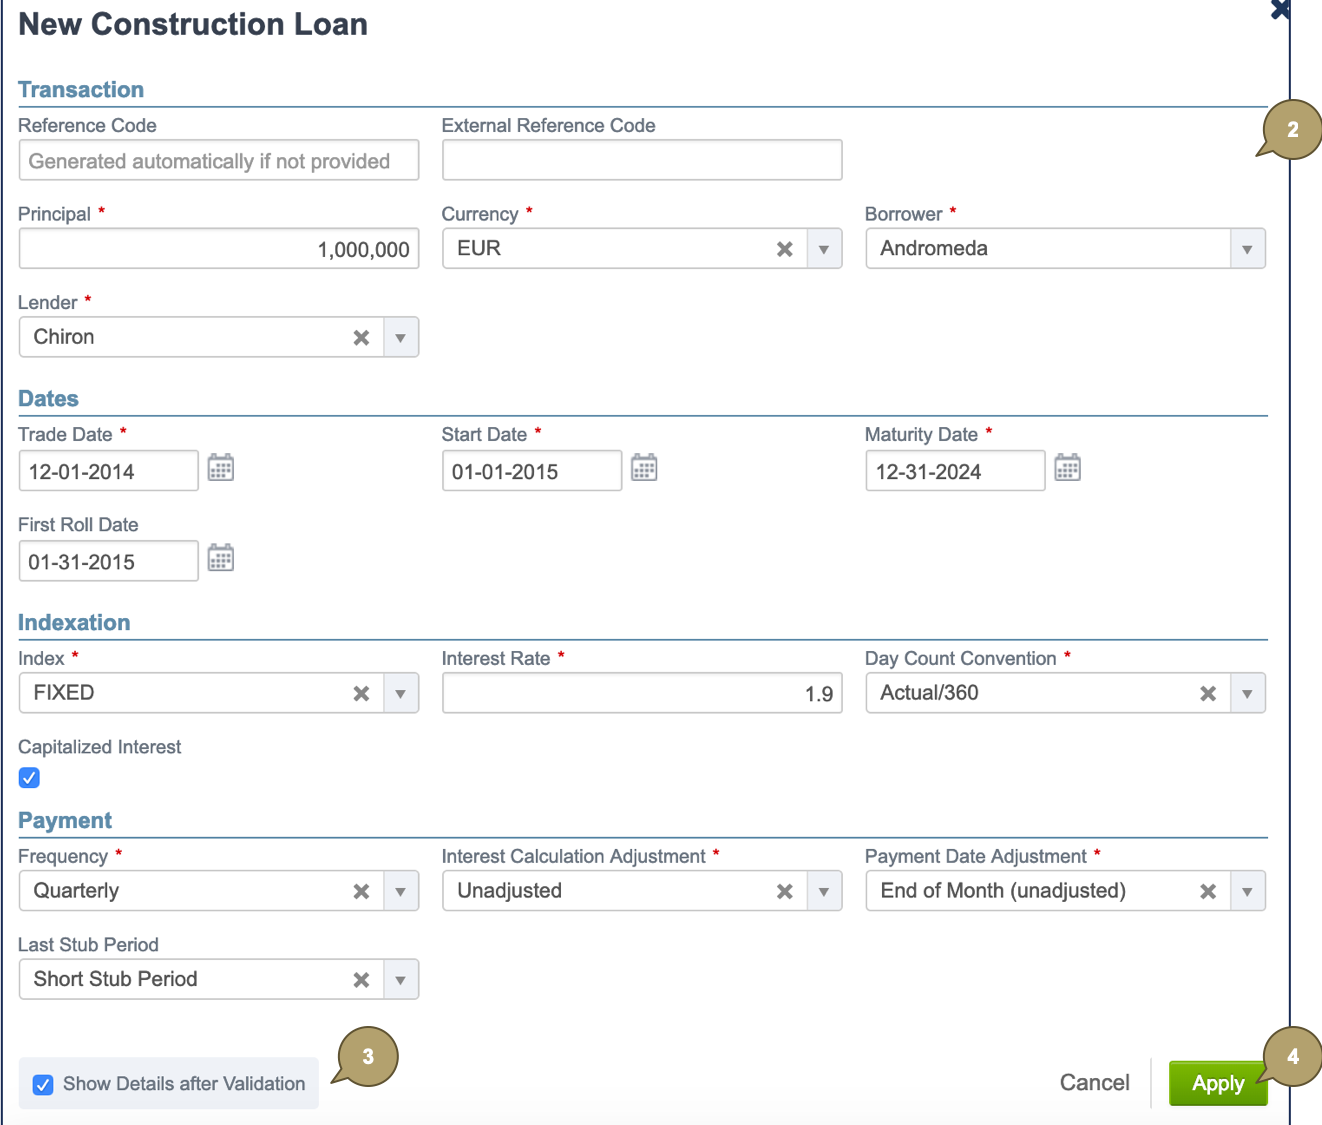Open the Payment Date Adjustment dropdown
The width and height of the screenshot is (1322, 1125).
[x=1247, y=890]
